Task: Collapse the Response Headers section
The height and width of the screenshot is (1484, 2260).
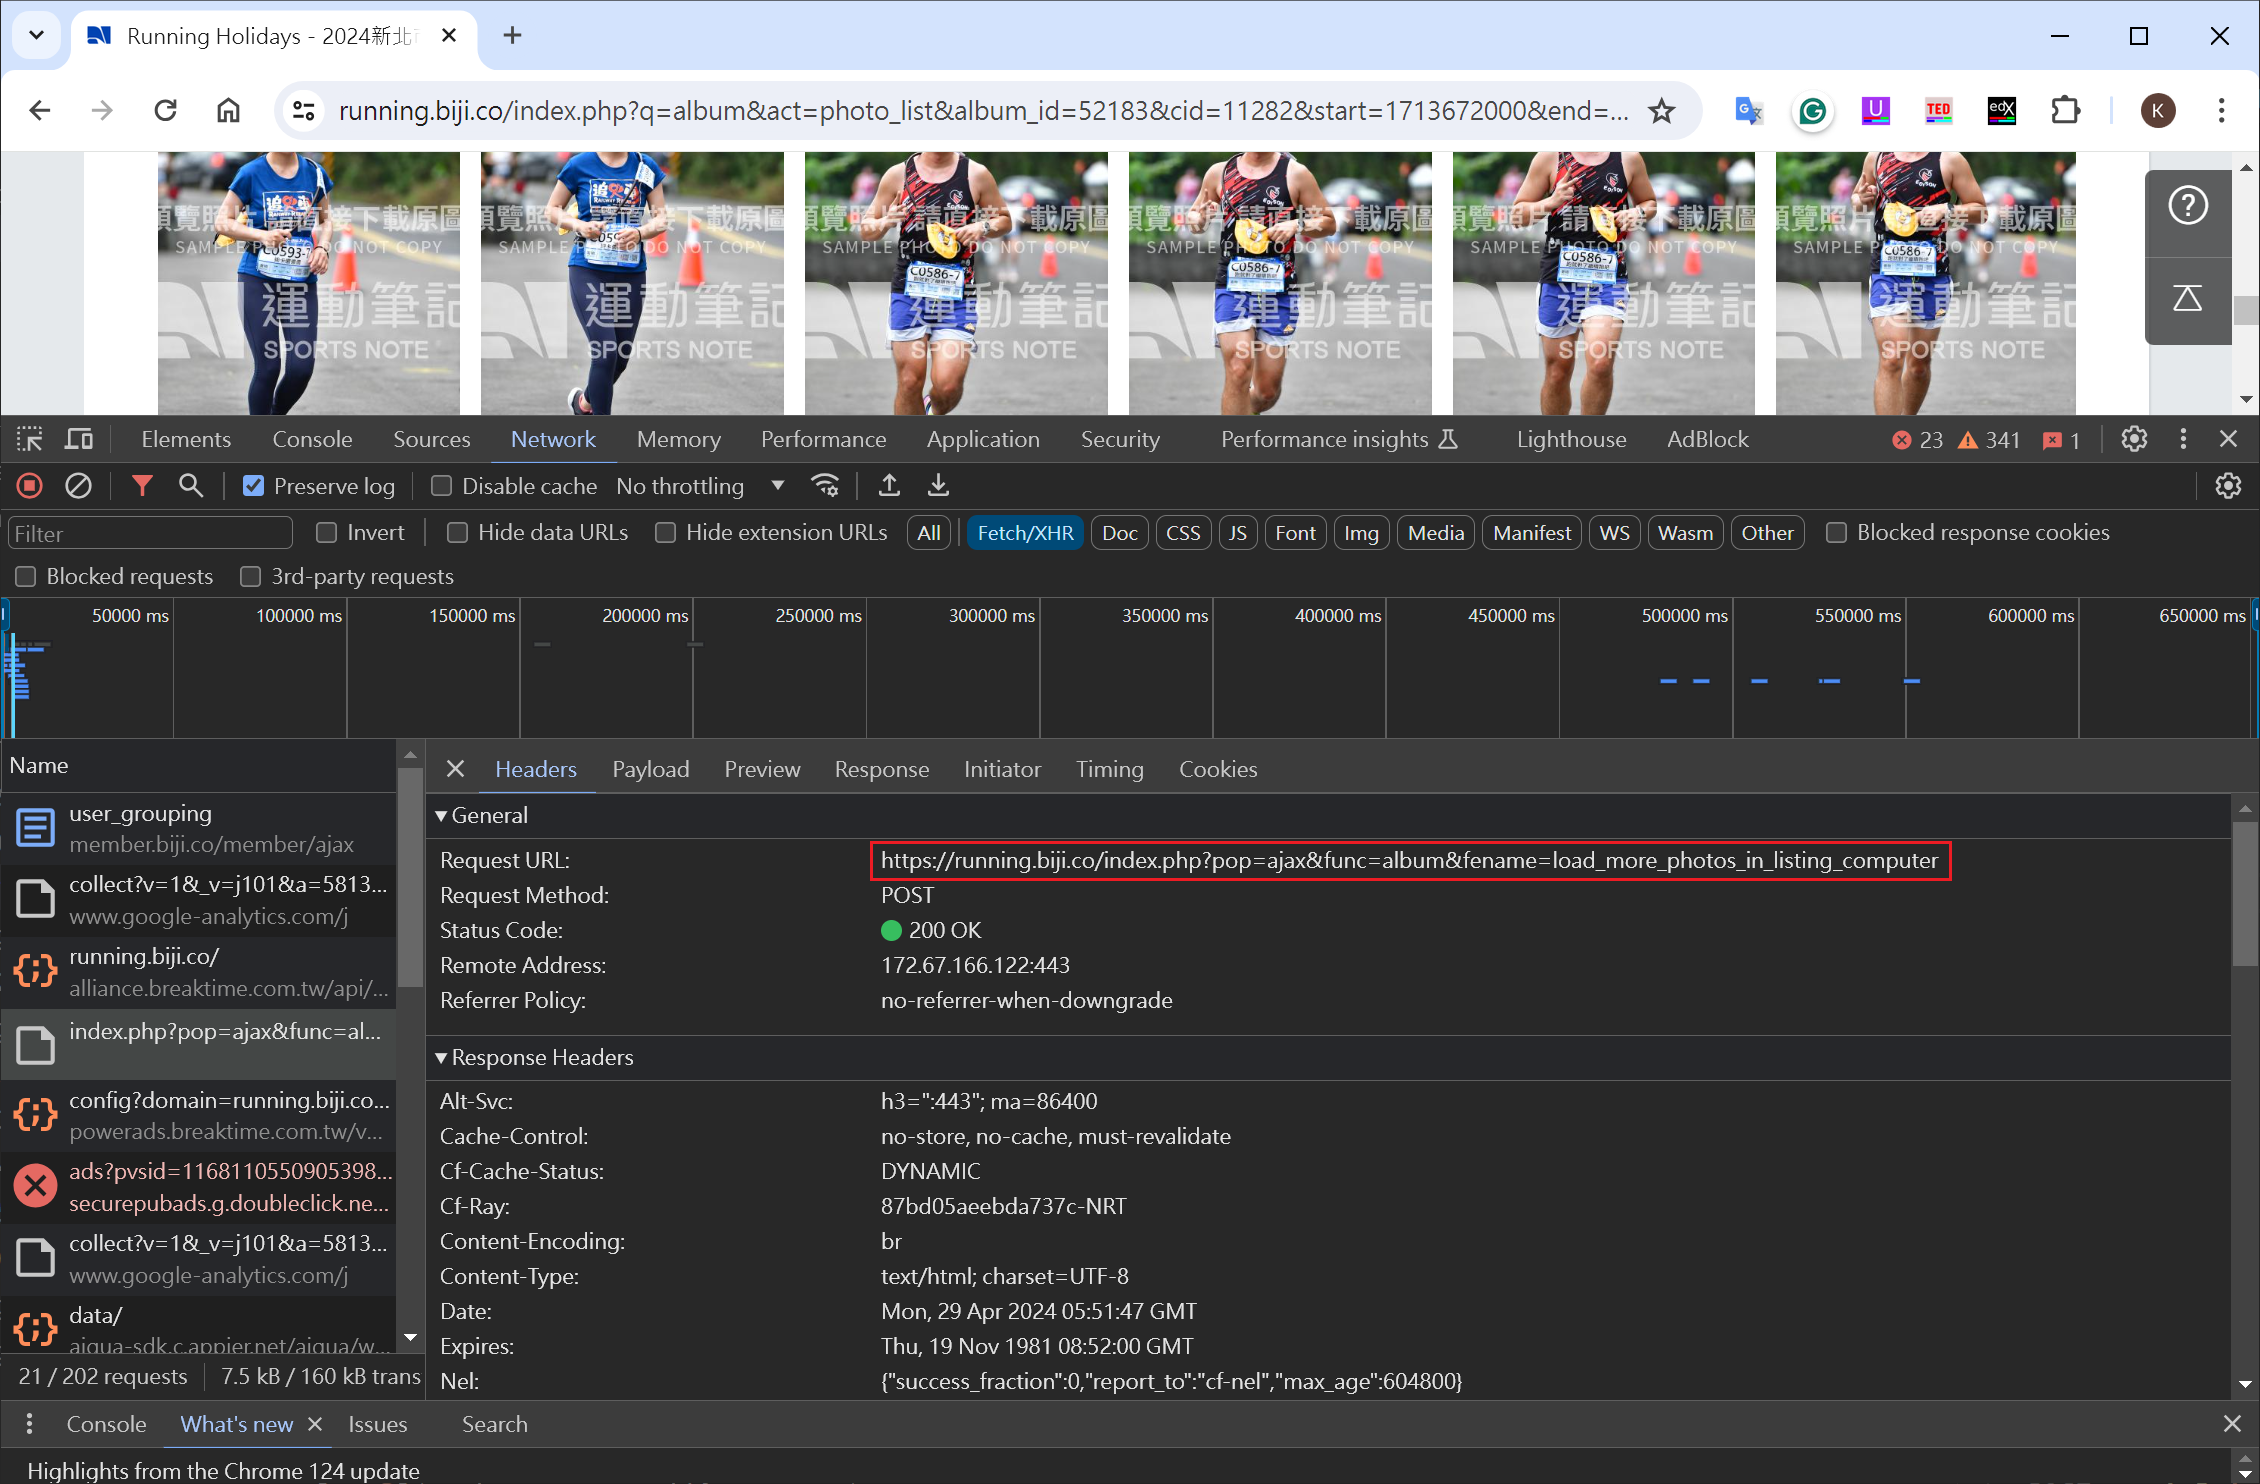Action: click(x=441, y=1057)
